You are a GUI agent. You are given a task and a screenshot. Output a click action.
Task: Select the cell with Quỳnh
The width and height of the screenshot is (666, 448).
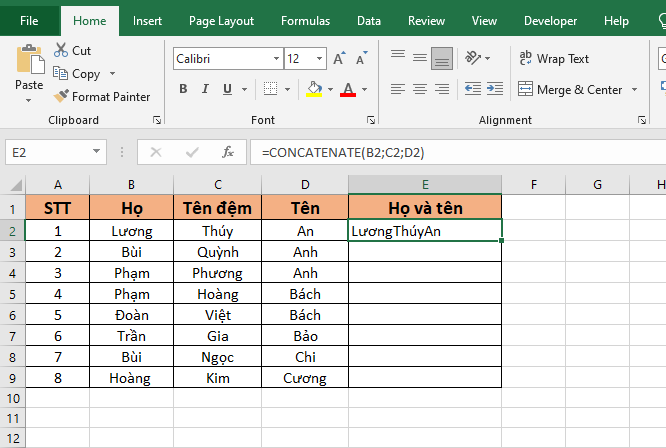(x=217, y=252)
